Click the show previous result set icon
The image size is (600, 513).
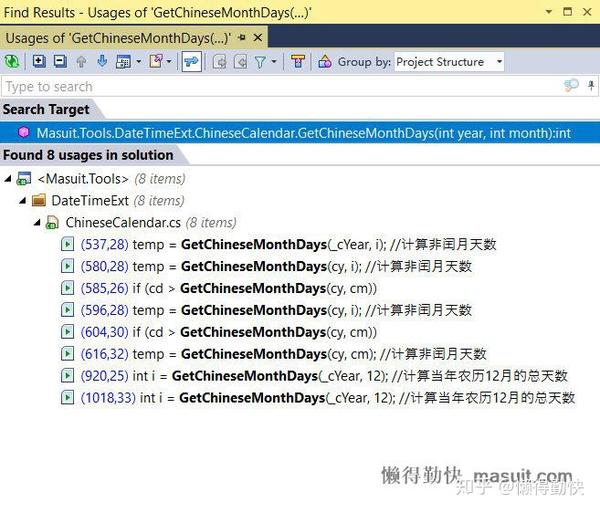click(219, 62)
